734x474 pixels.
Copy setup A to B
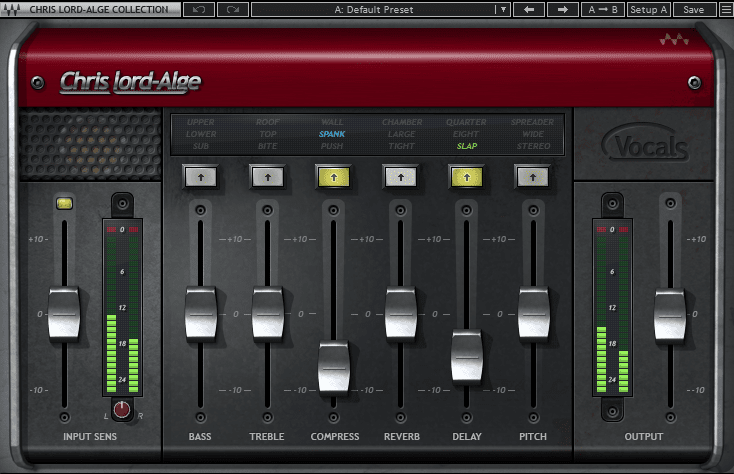pyautogui.click(x=603, y=9)
